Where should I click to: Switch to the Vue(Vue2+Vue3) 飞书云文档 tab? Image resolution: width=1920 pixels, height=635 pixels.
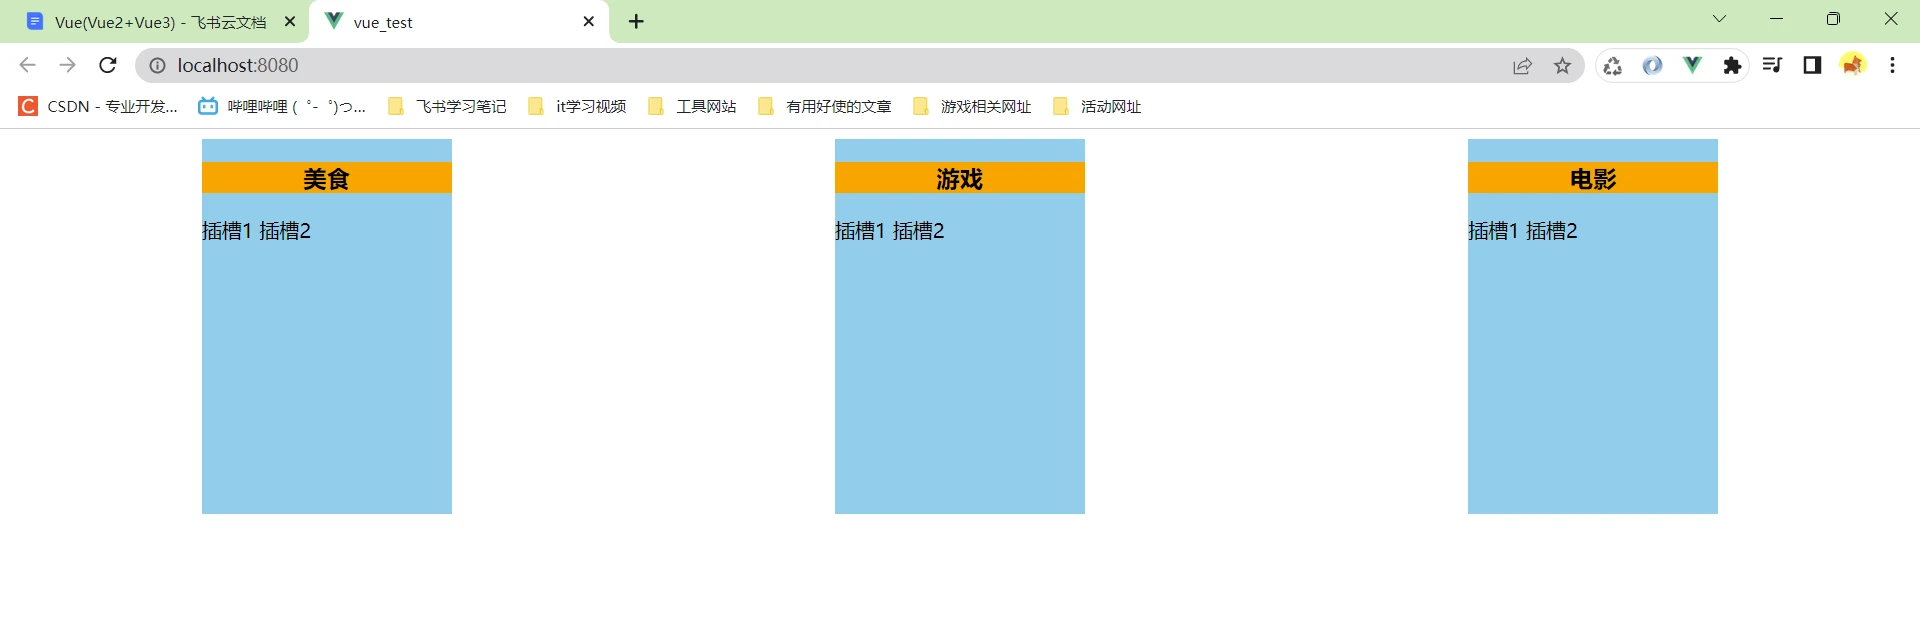(160, 22)
